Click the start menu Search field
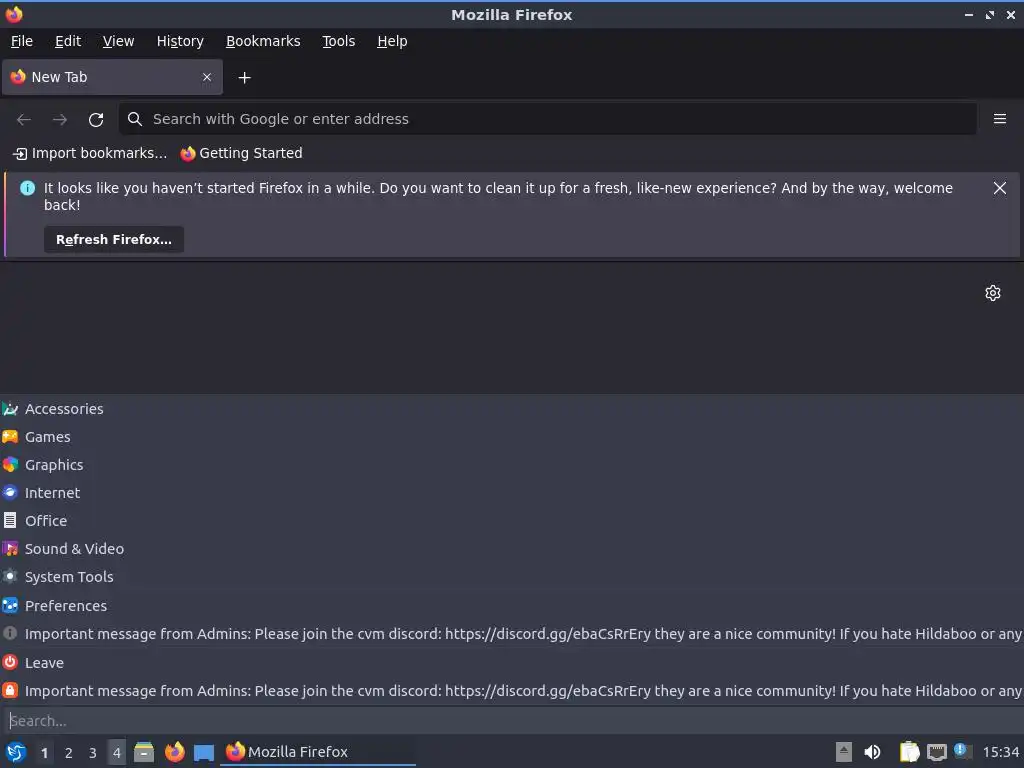This screenshot has height=768, width=1024. pyautogui.click(x=512, y=721)
